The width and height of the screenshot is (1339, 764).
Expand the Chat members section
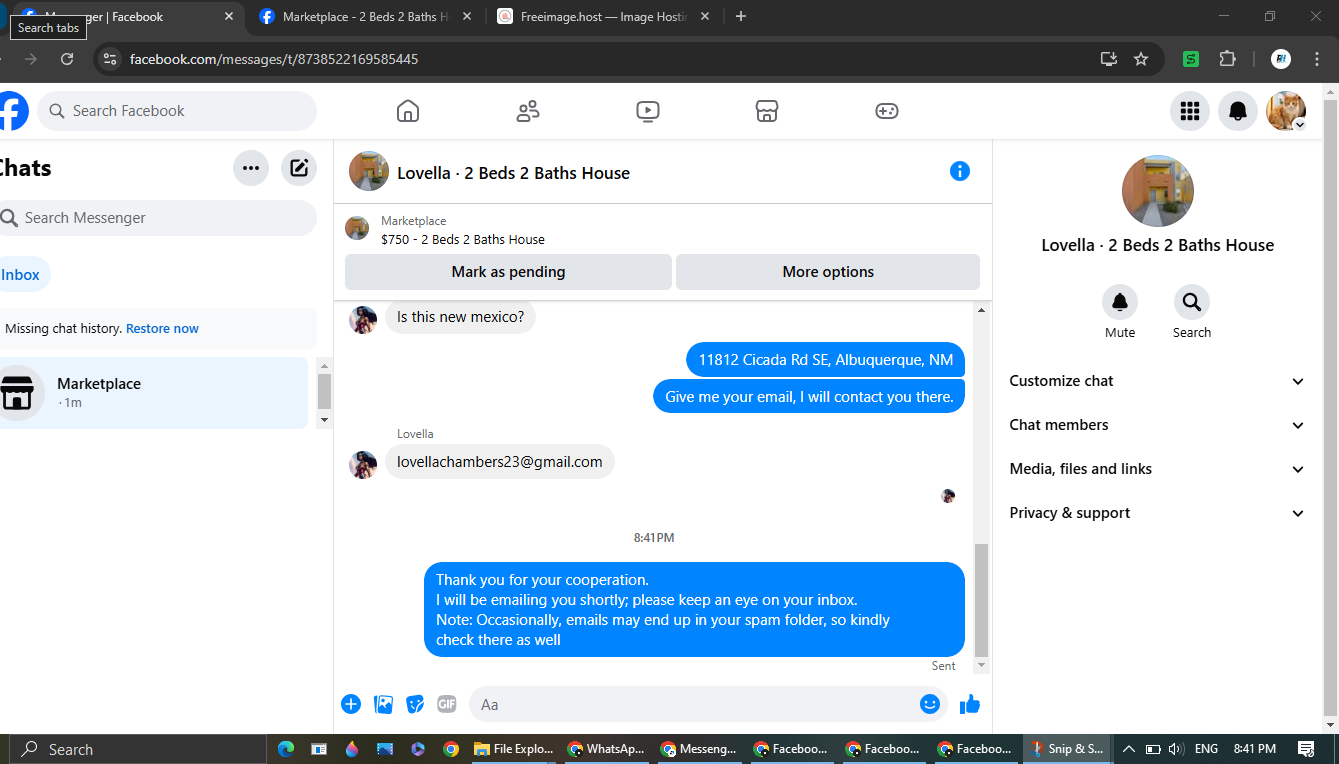coord(1158,425)
